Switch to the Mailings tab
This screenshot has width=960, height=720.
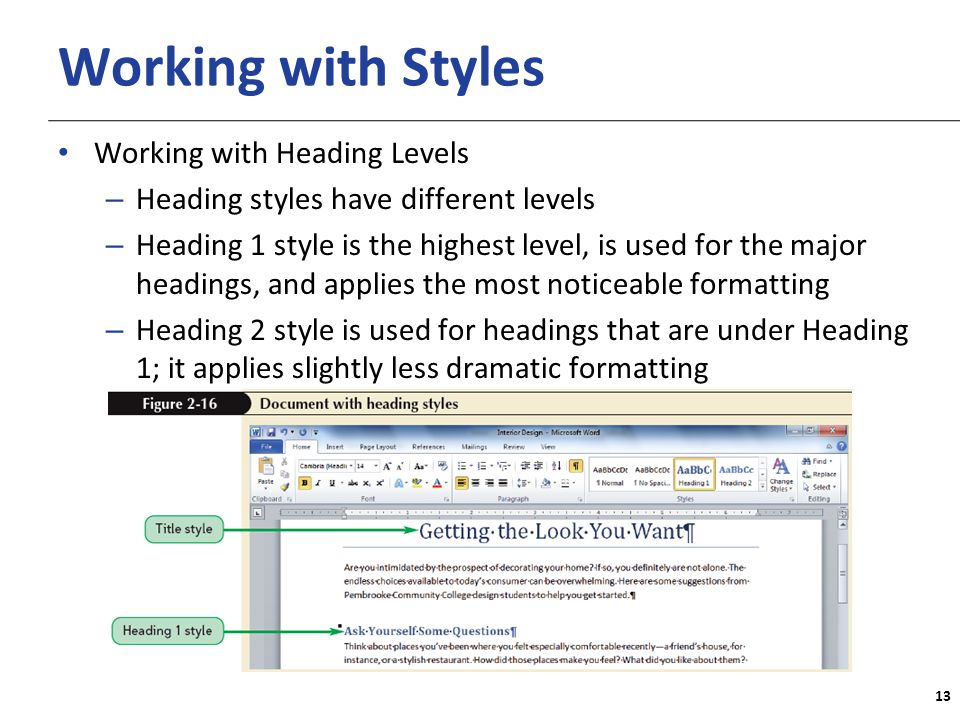click(474, 447)
